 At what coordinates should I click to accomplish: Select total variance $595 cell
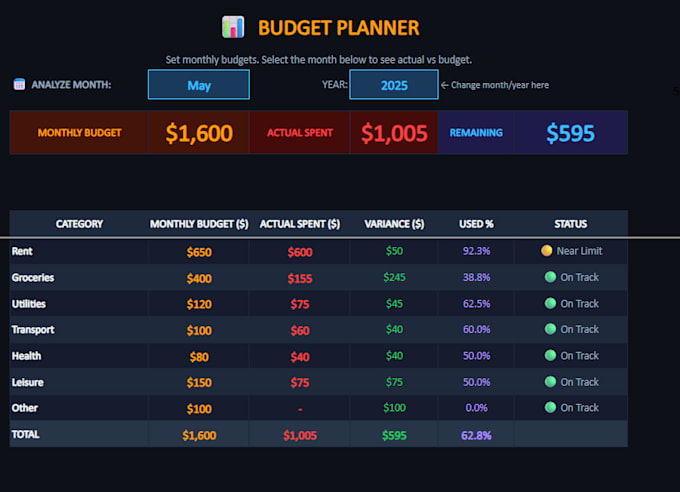394,435
